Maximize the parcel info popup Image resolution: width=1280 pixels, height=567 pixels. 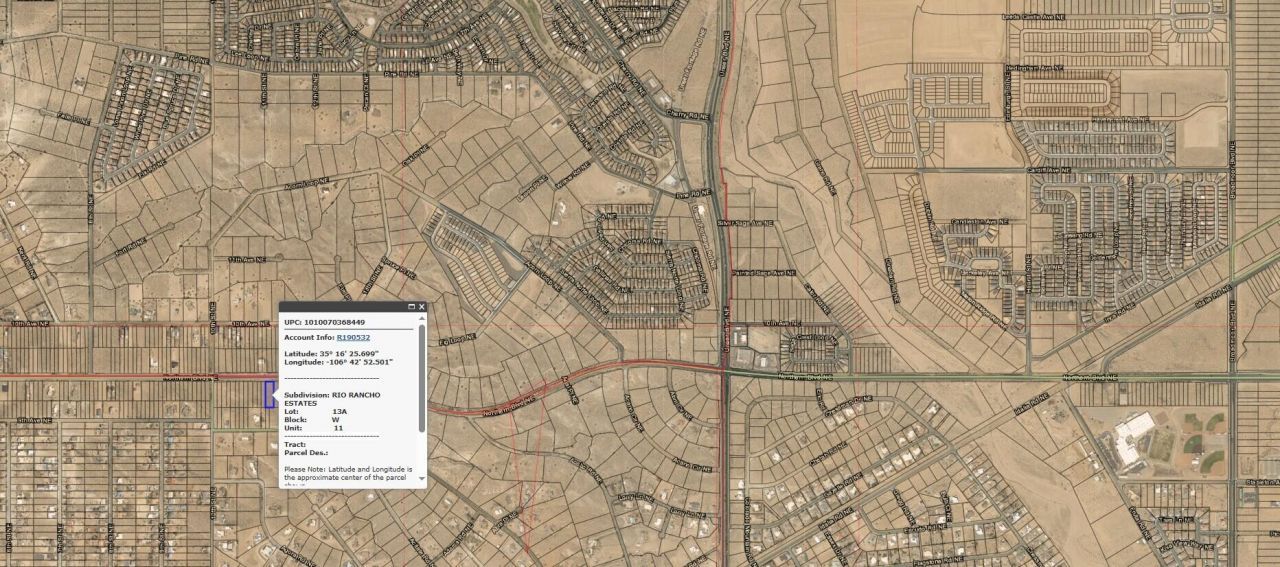click(411, 307)
